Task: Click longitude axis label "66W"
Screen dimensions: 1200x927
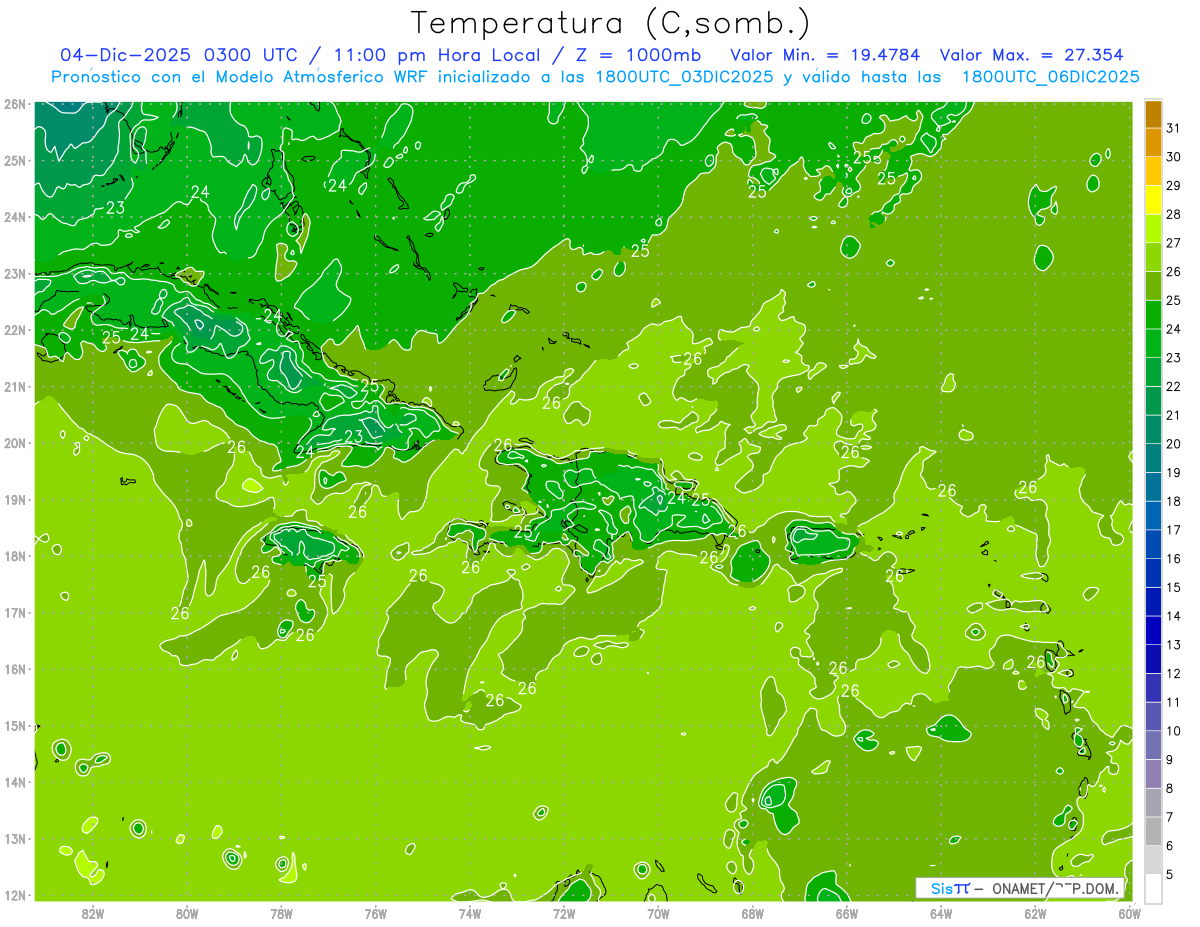Action: pos(847,913)
